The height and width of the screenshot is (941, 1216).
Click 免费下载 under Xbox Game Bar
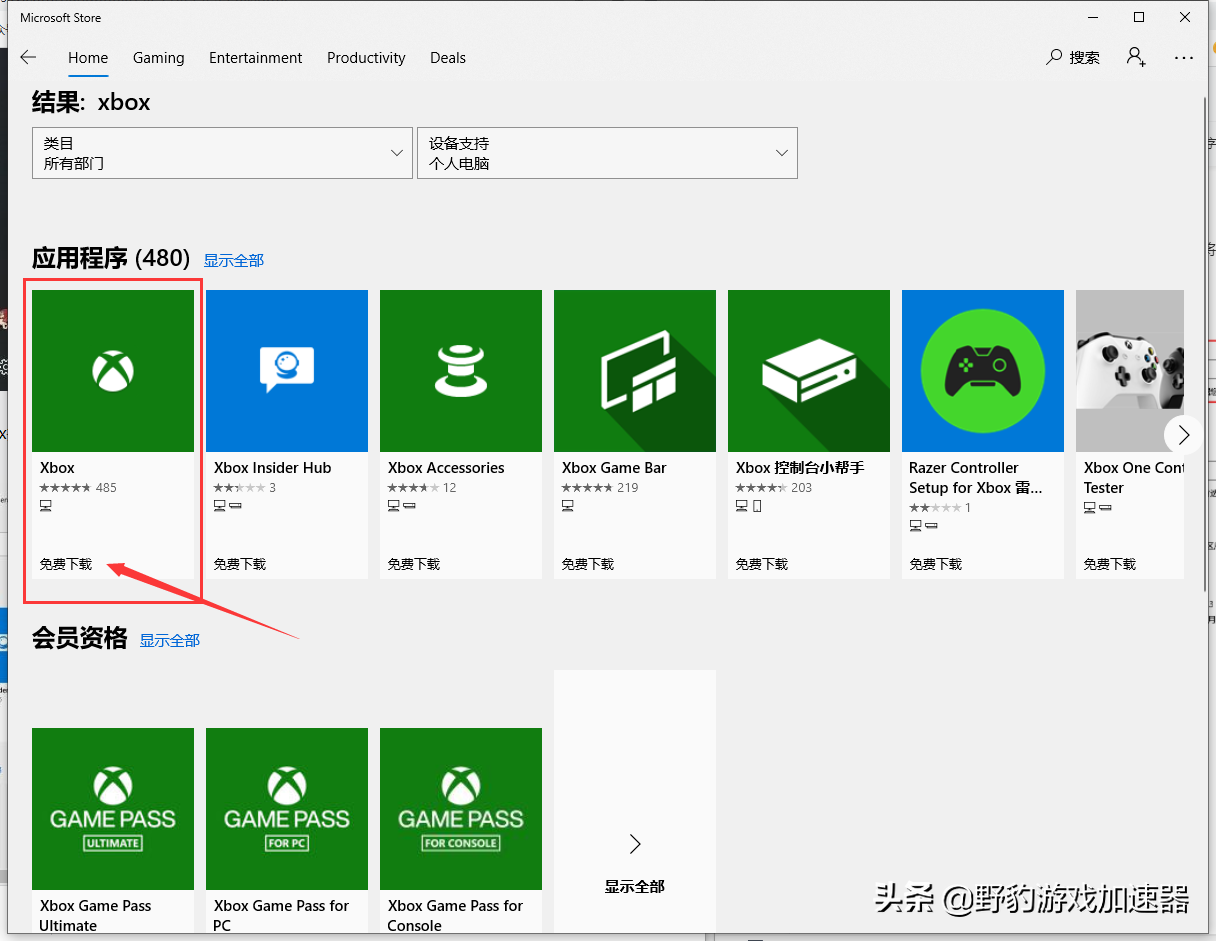pyautogui.click(x=588, y=564)
